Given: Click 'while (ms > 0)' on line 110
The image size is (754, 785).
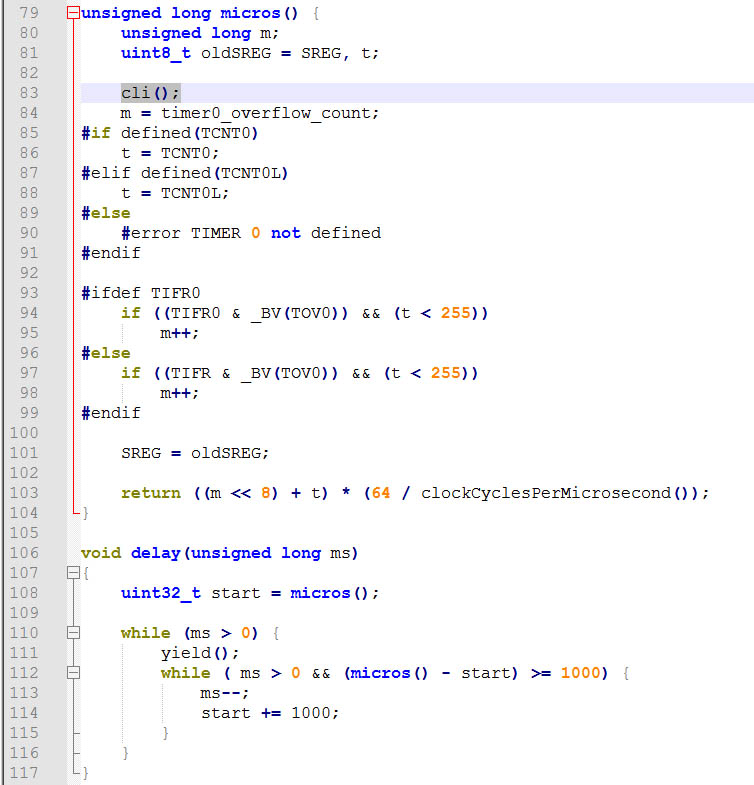Looking at the screenshot, I should pyautogui.click(x=189, y=633).
